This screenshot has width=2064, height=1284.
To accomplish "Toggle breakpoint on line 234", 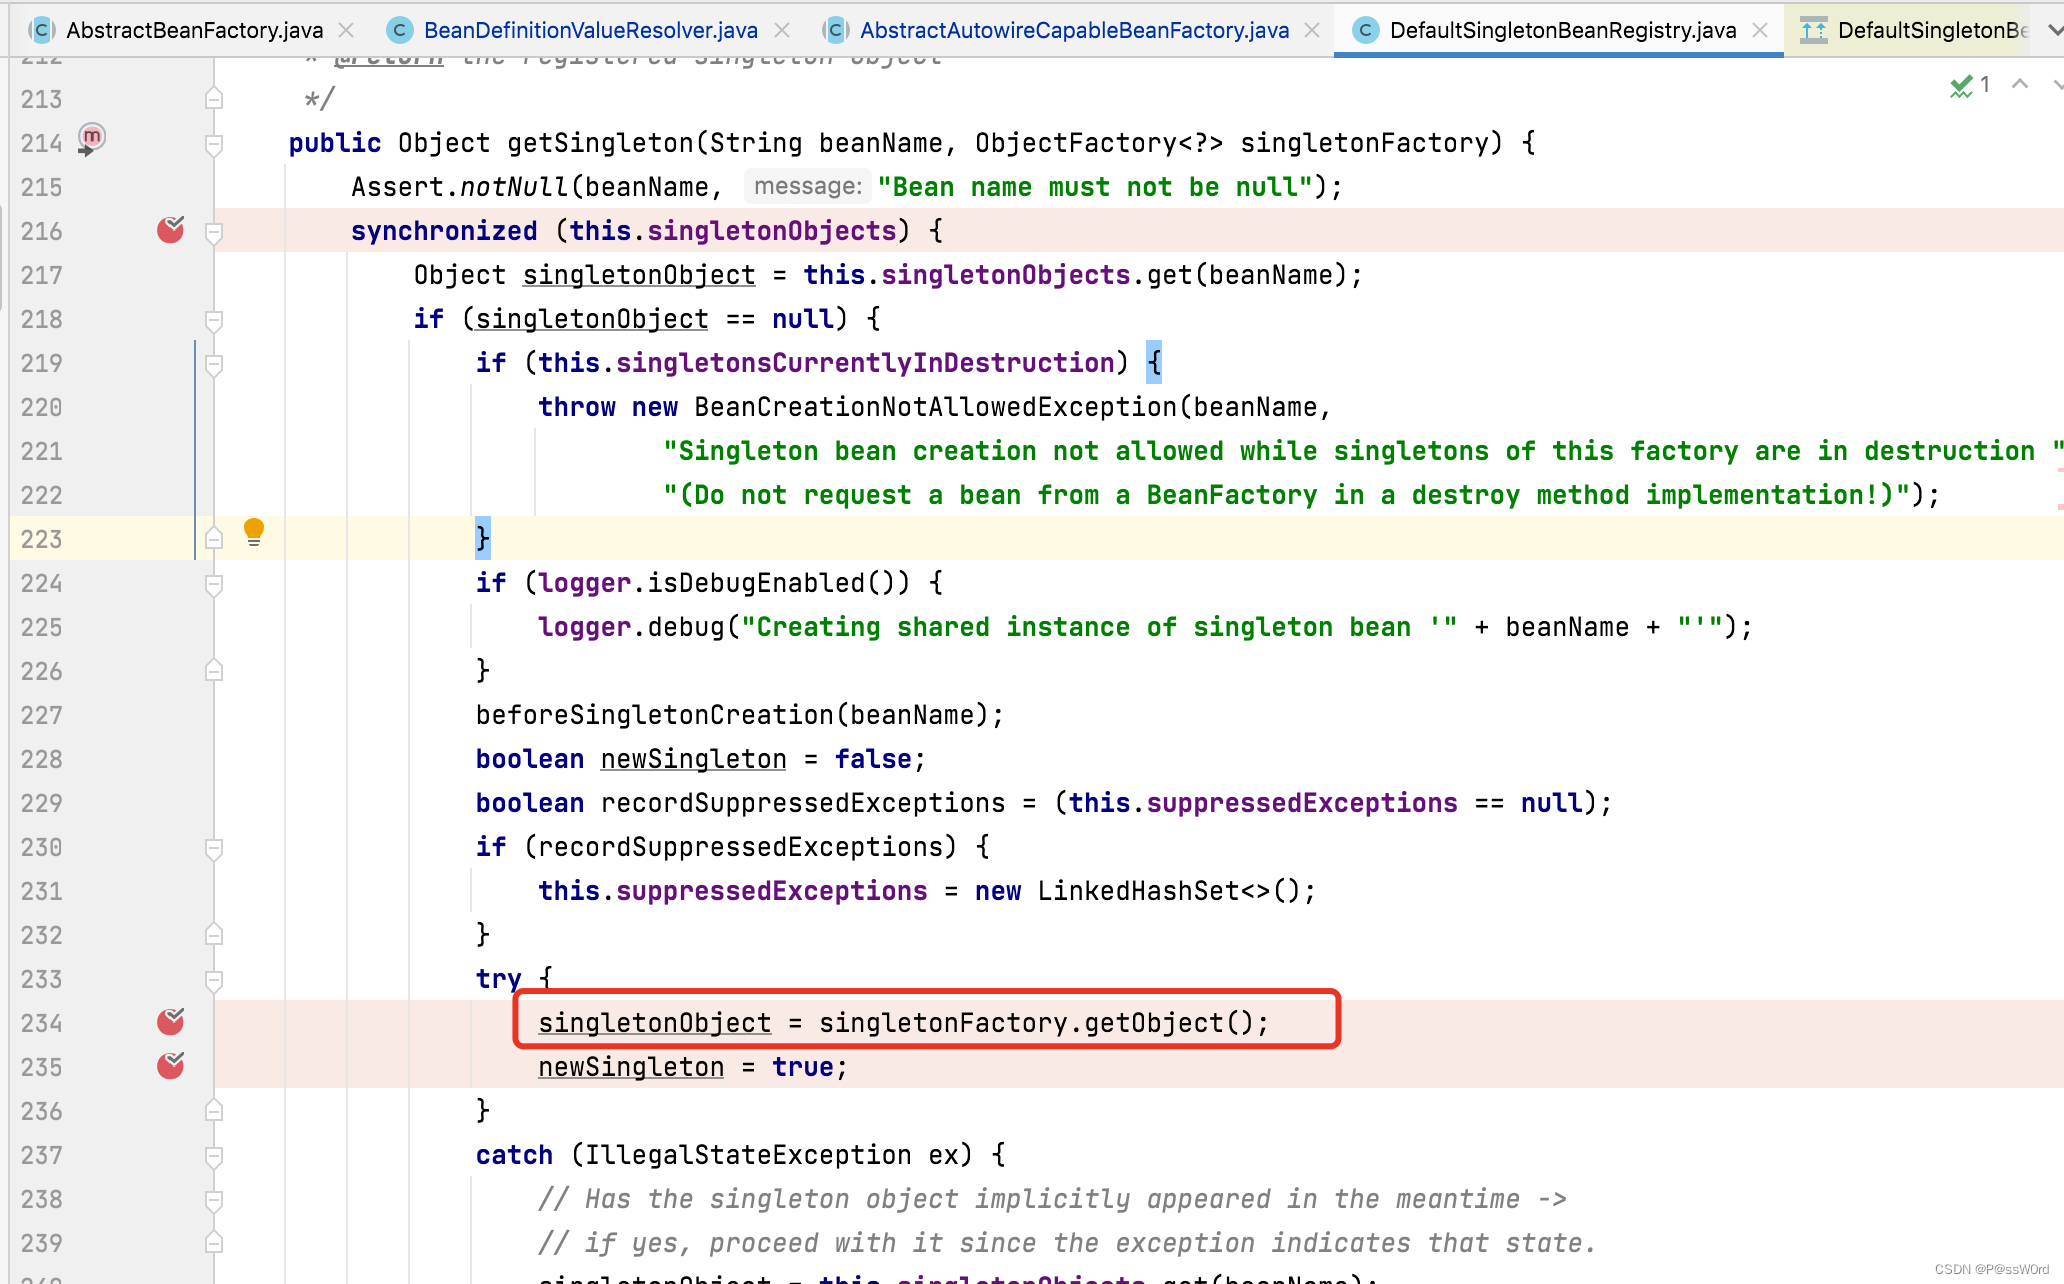I will click(x=171, y=1022).
